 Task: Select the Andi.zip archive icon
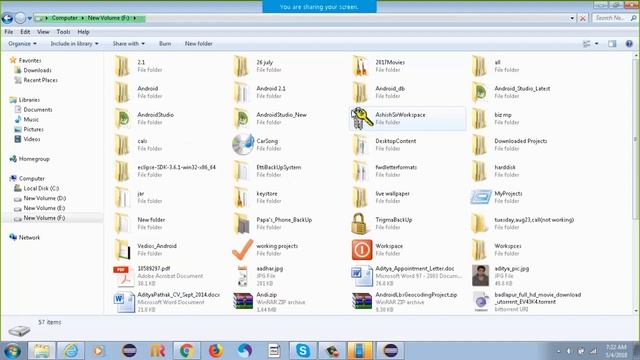click(243, 301)
